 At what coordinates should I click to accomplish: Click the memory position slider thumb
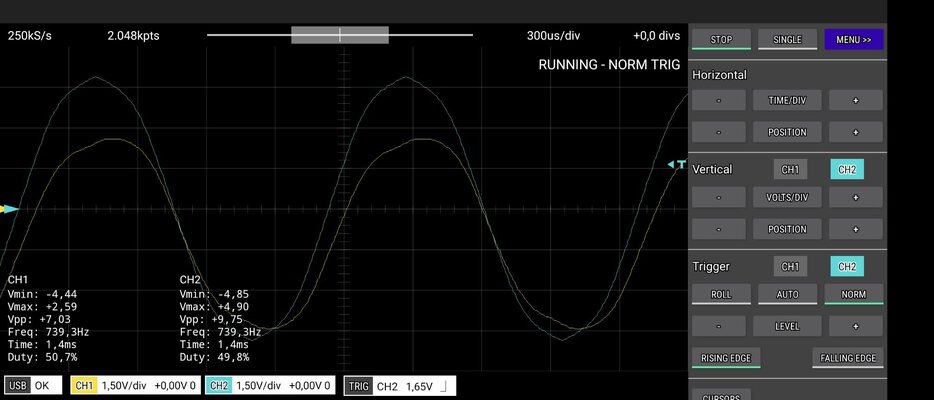(x=340, y=35)
